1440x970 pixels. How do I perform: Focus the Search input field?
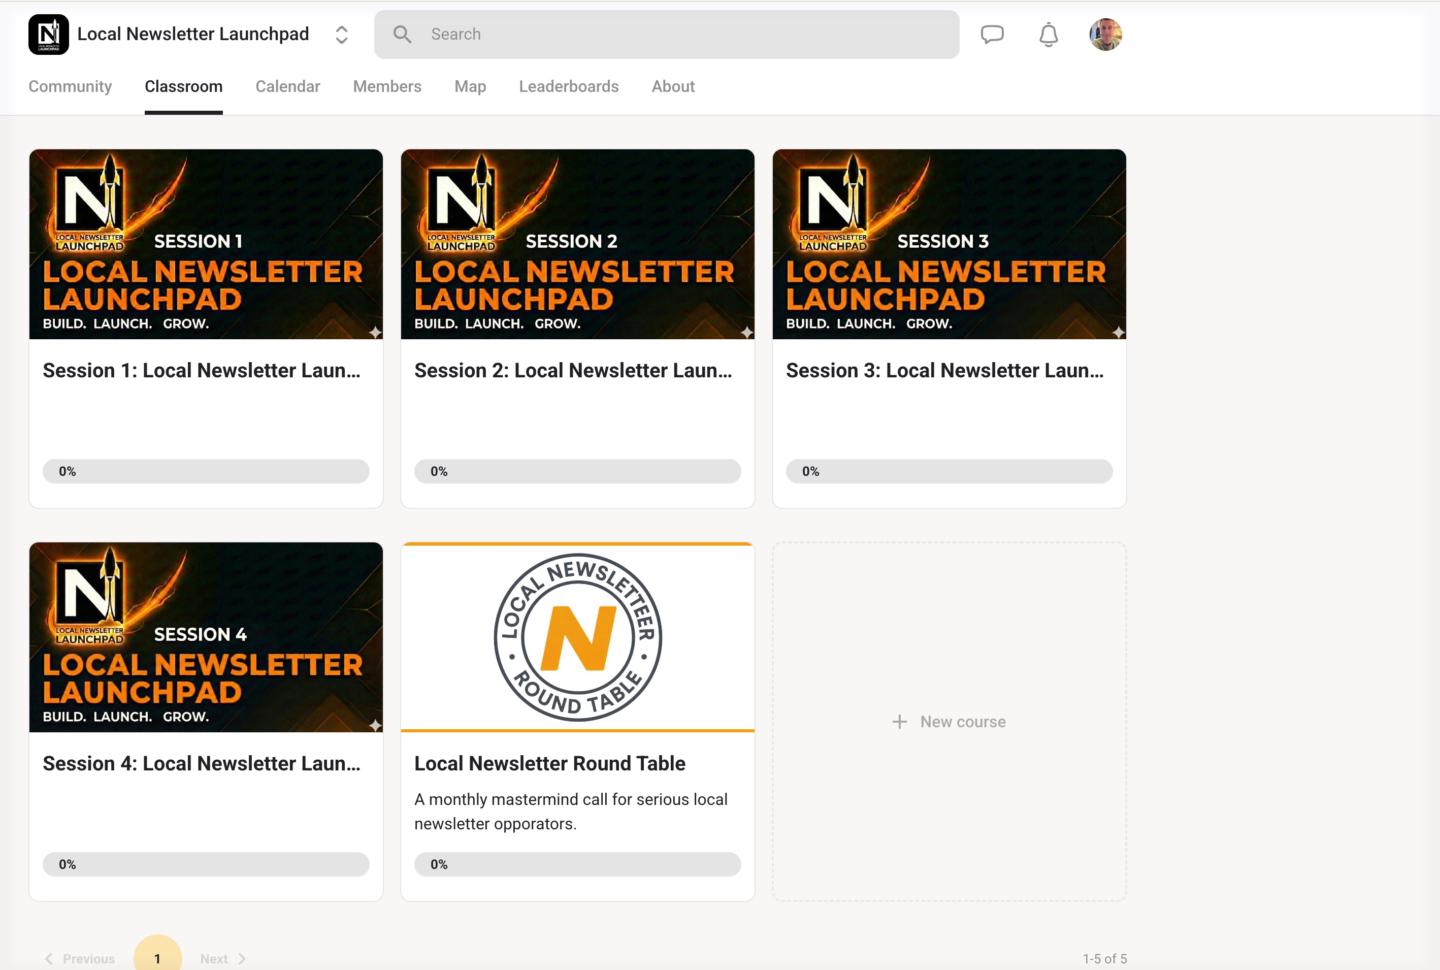click(x=667, y=34)
